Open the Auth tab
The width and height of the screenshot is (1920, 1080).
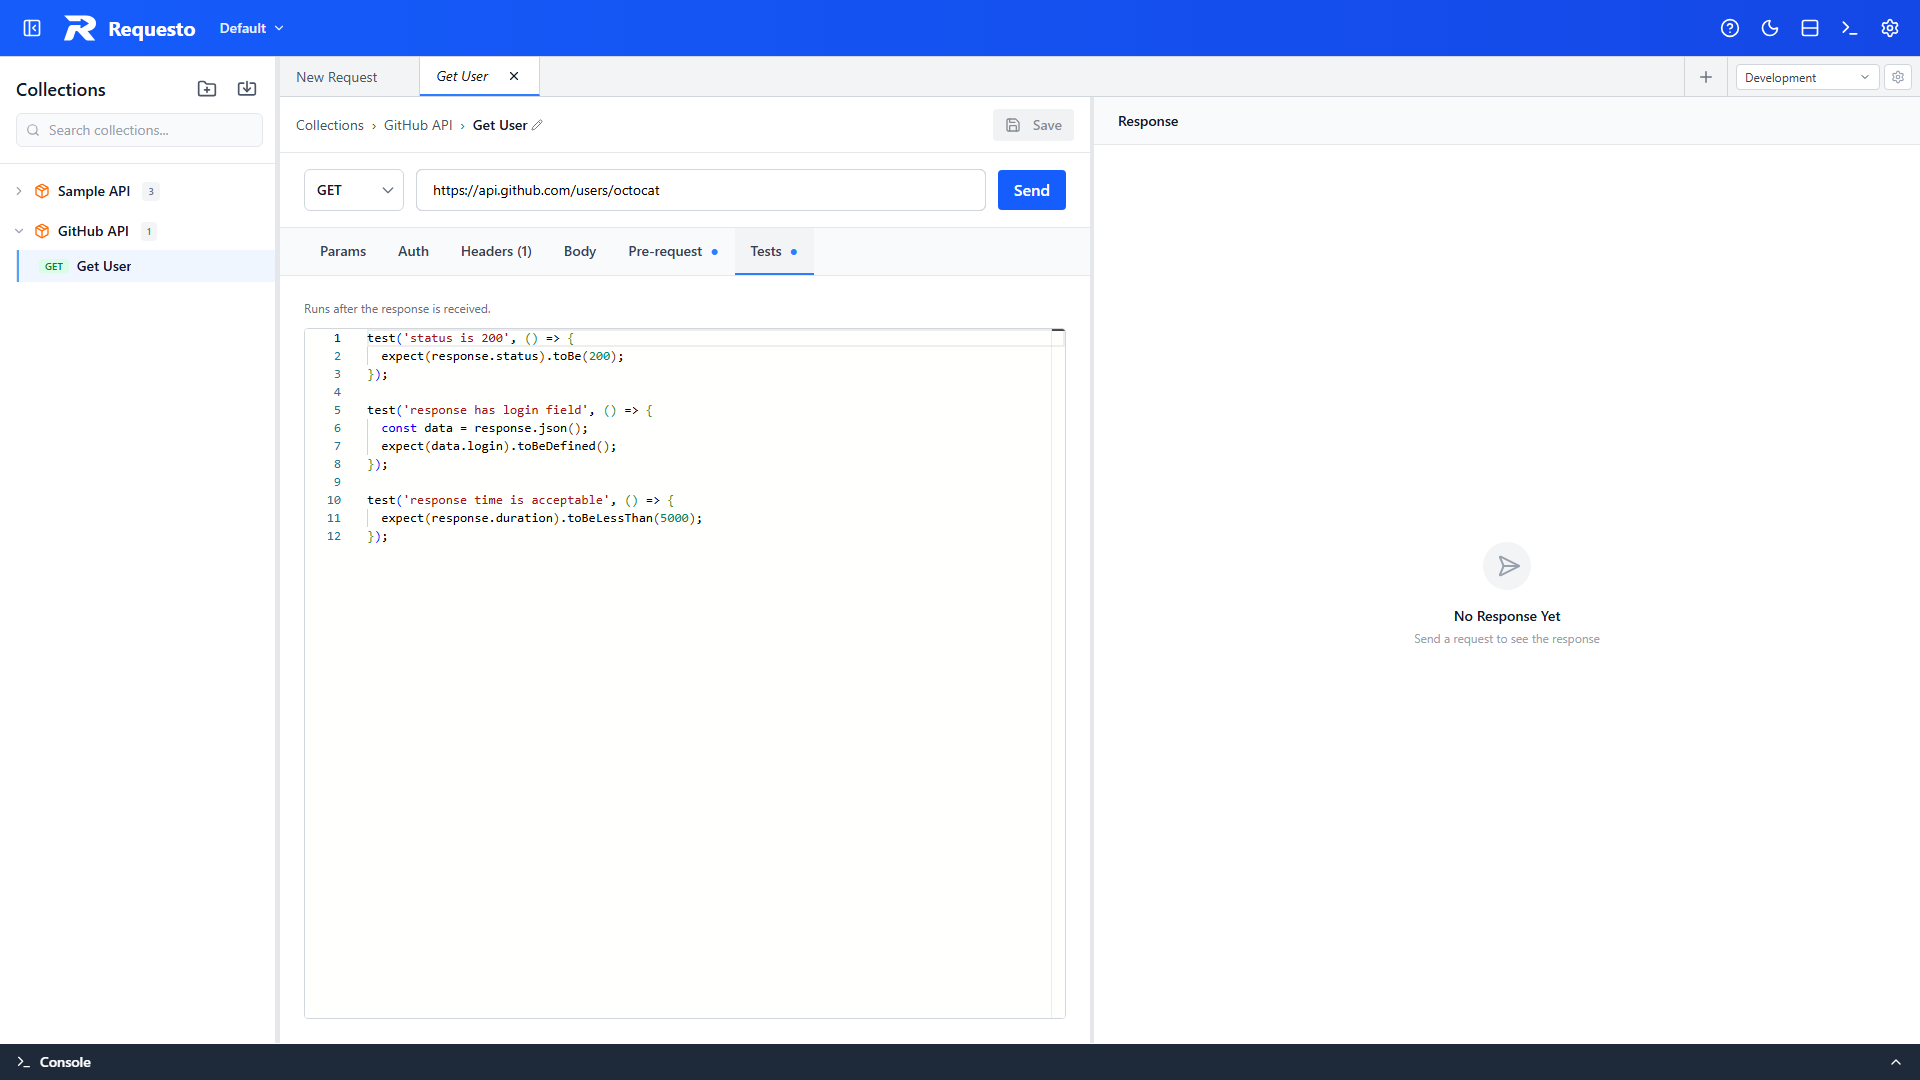pos(413,251)
